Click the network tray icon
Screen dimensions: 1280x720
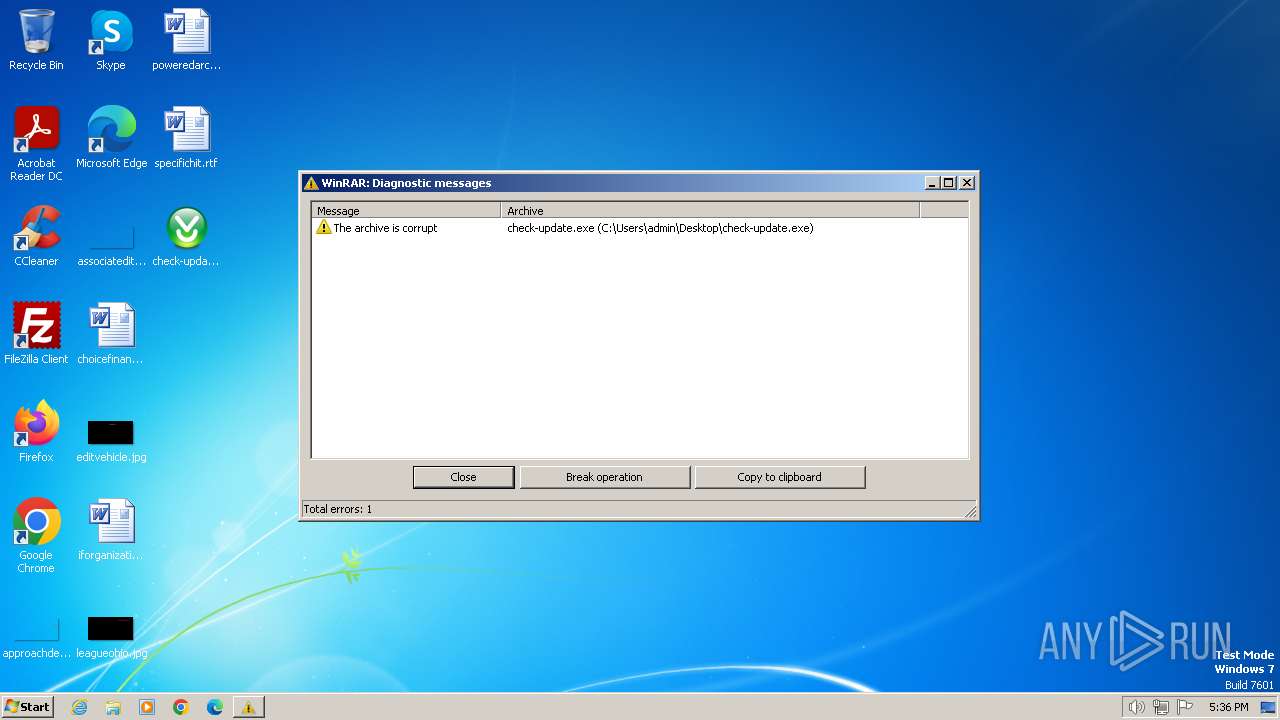(x=1161, y=707)
